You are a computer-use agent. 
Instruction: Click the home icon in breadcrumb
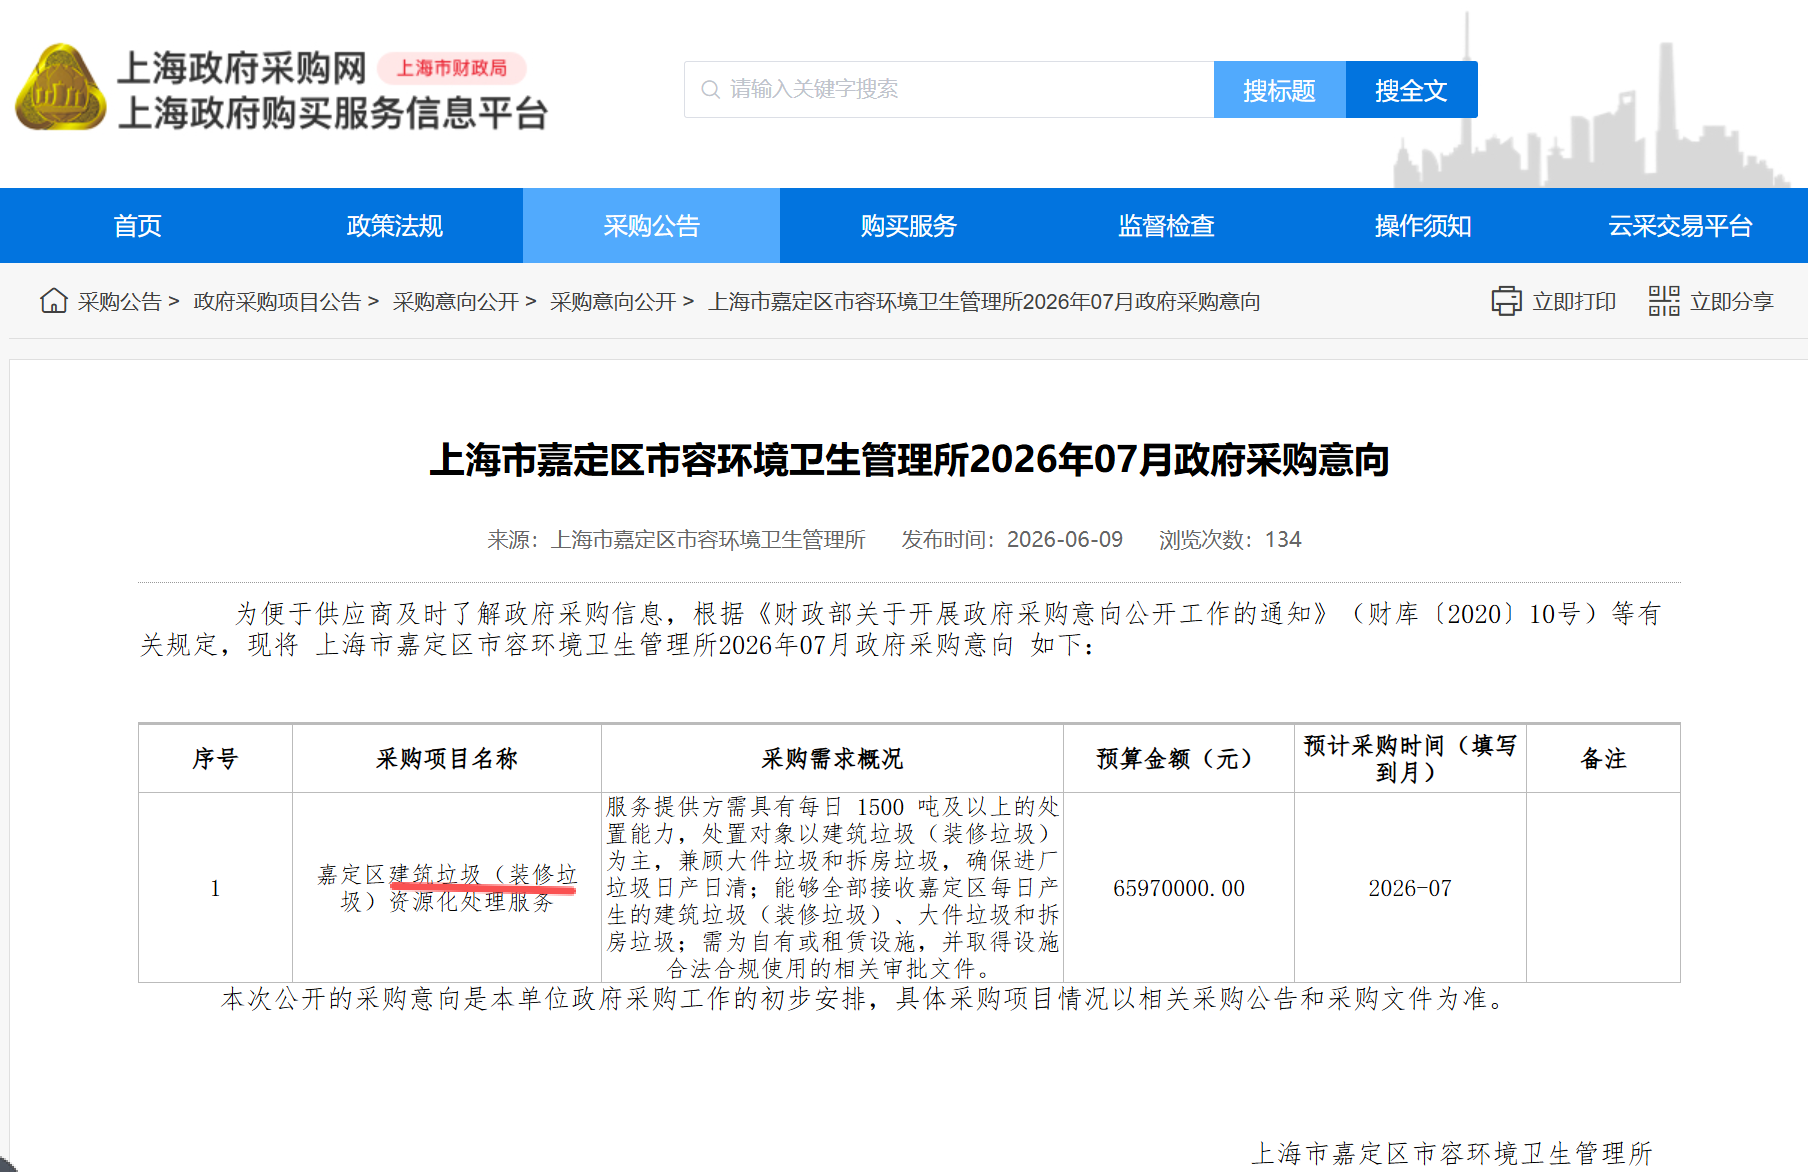click(x=54, y=301)
